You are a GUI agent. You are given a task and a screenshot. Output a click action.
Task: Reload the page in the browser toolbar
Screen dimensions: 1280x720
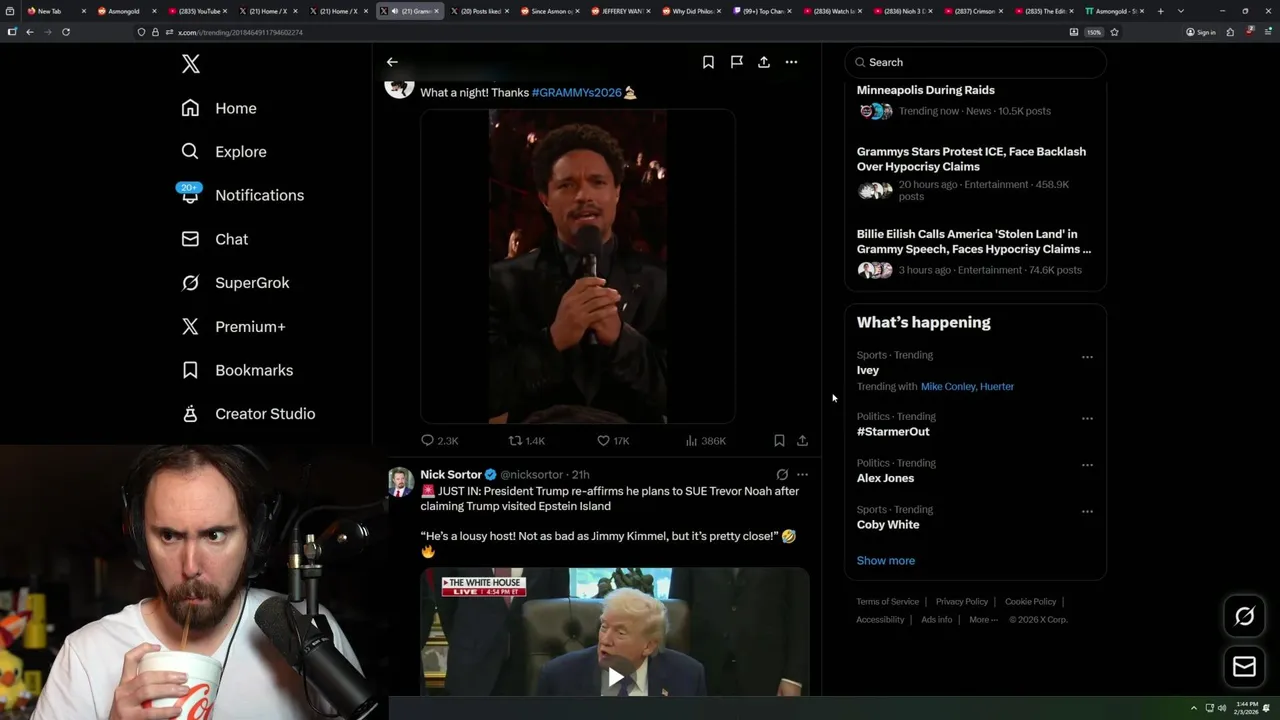pos(66,32)
